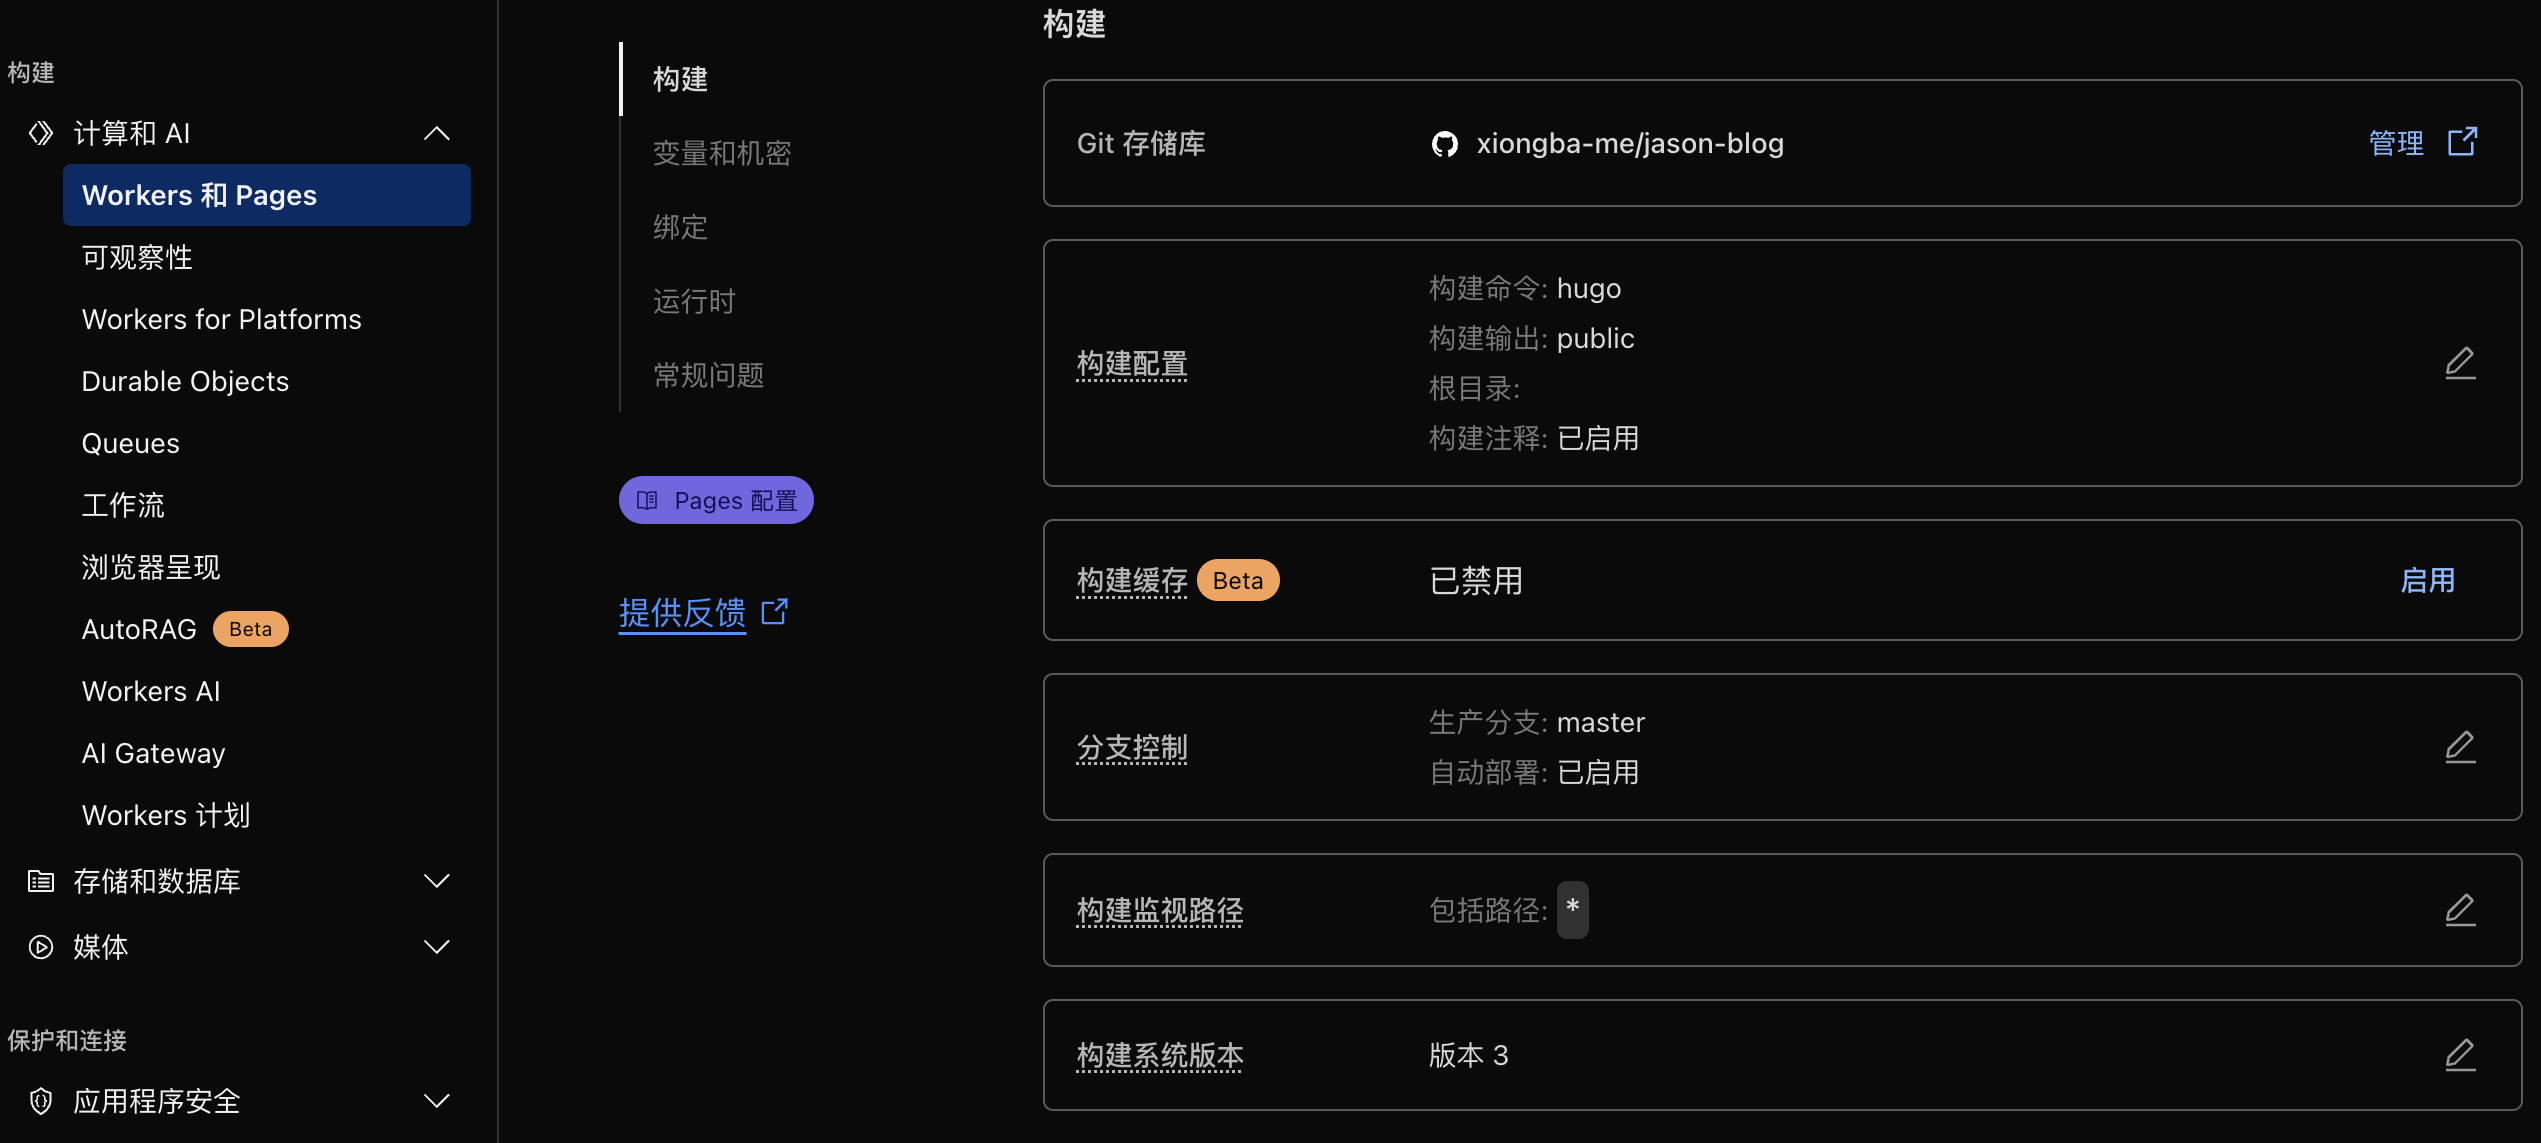Image resolution: width=2541 pixels, height=1143 pixels.
Task: Edit 构建系统版本 via the pencil icon
Action: click(x=2460, y=1055)
